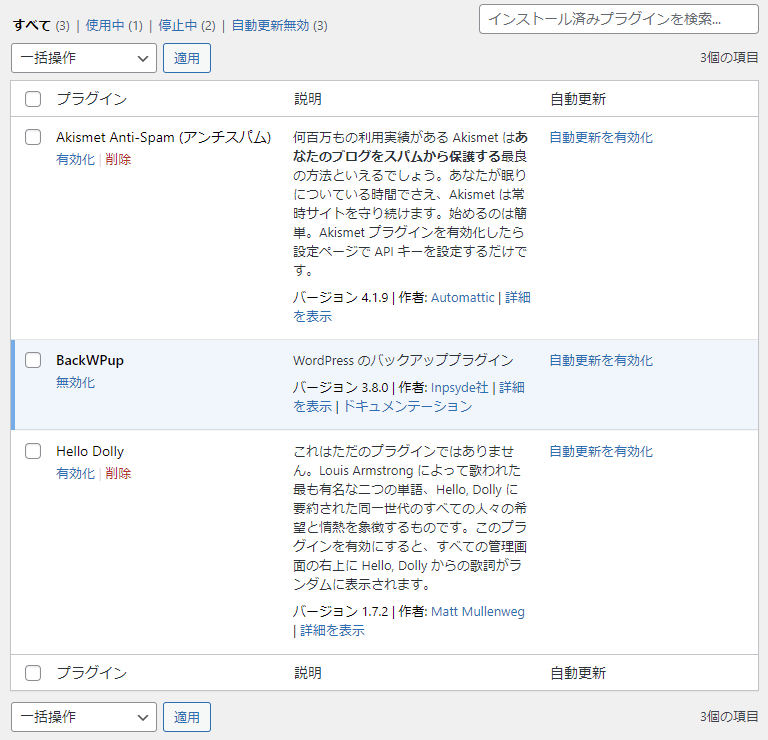
Task: Click the Akismet Anti-Spam (アンチスパム) plugin name
Action: click(x=164, y=138)
